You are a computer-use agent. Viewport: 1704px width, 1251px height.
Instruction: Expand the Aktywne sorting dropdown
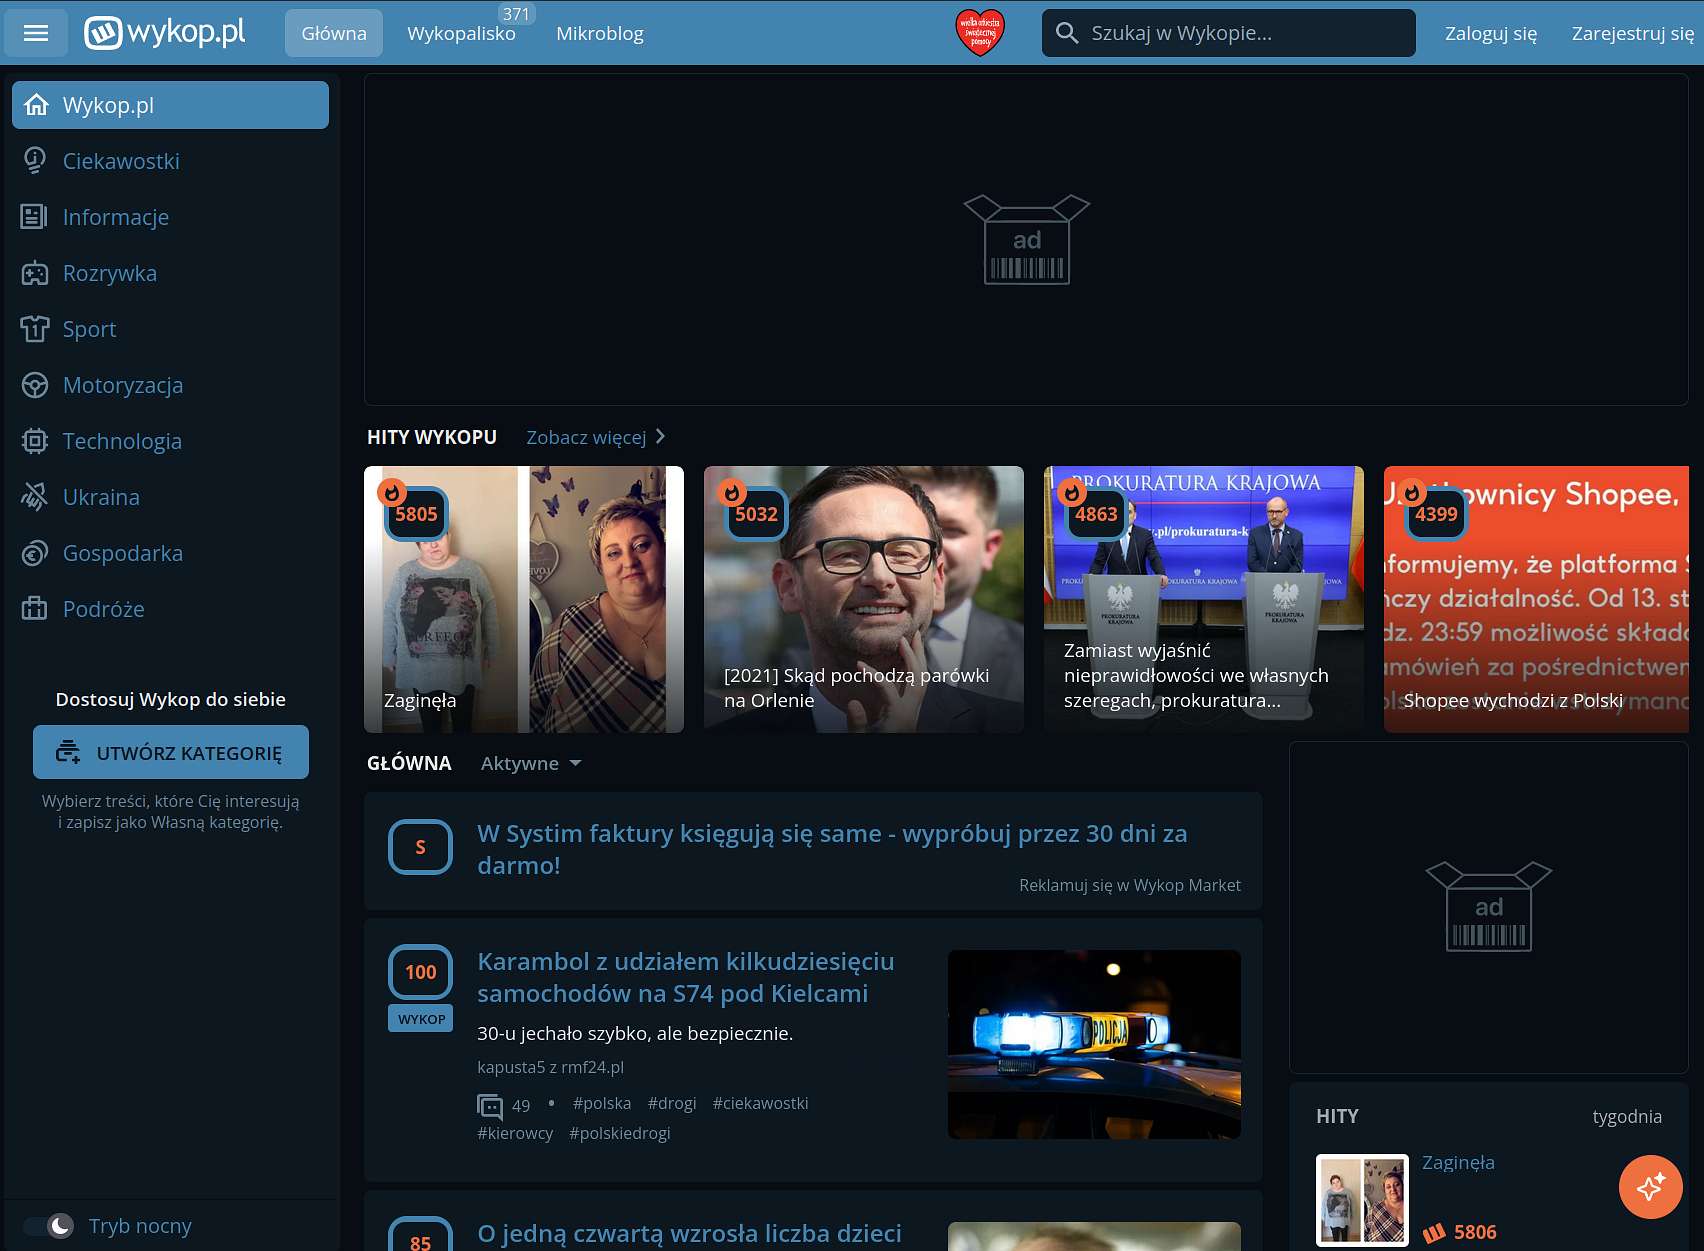531,763
